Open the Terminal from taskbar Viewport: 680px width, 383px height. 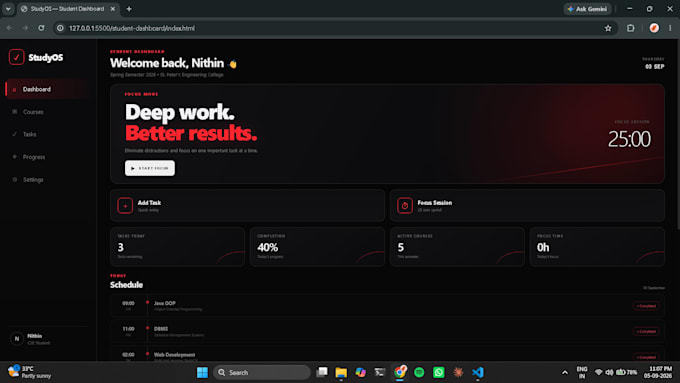380,373
